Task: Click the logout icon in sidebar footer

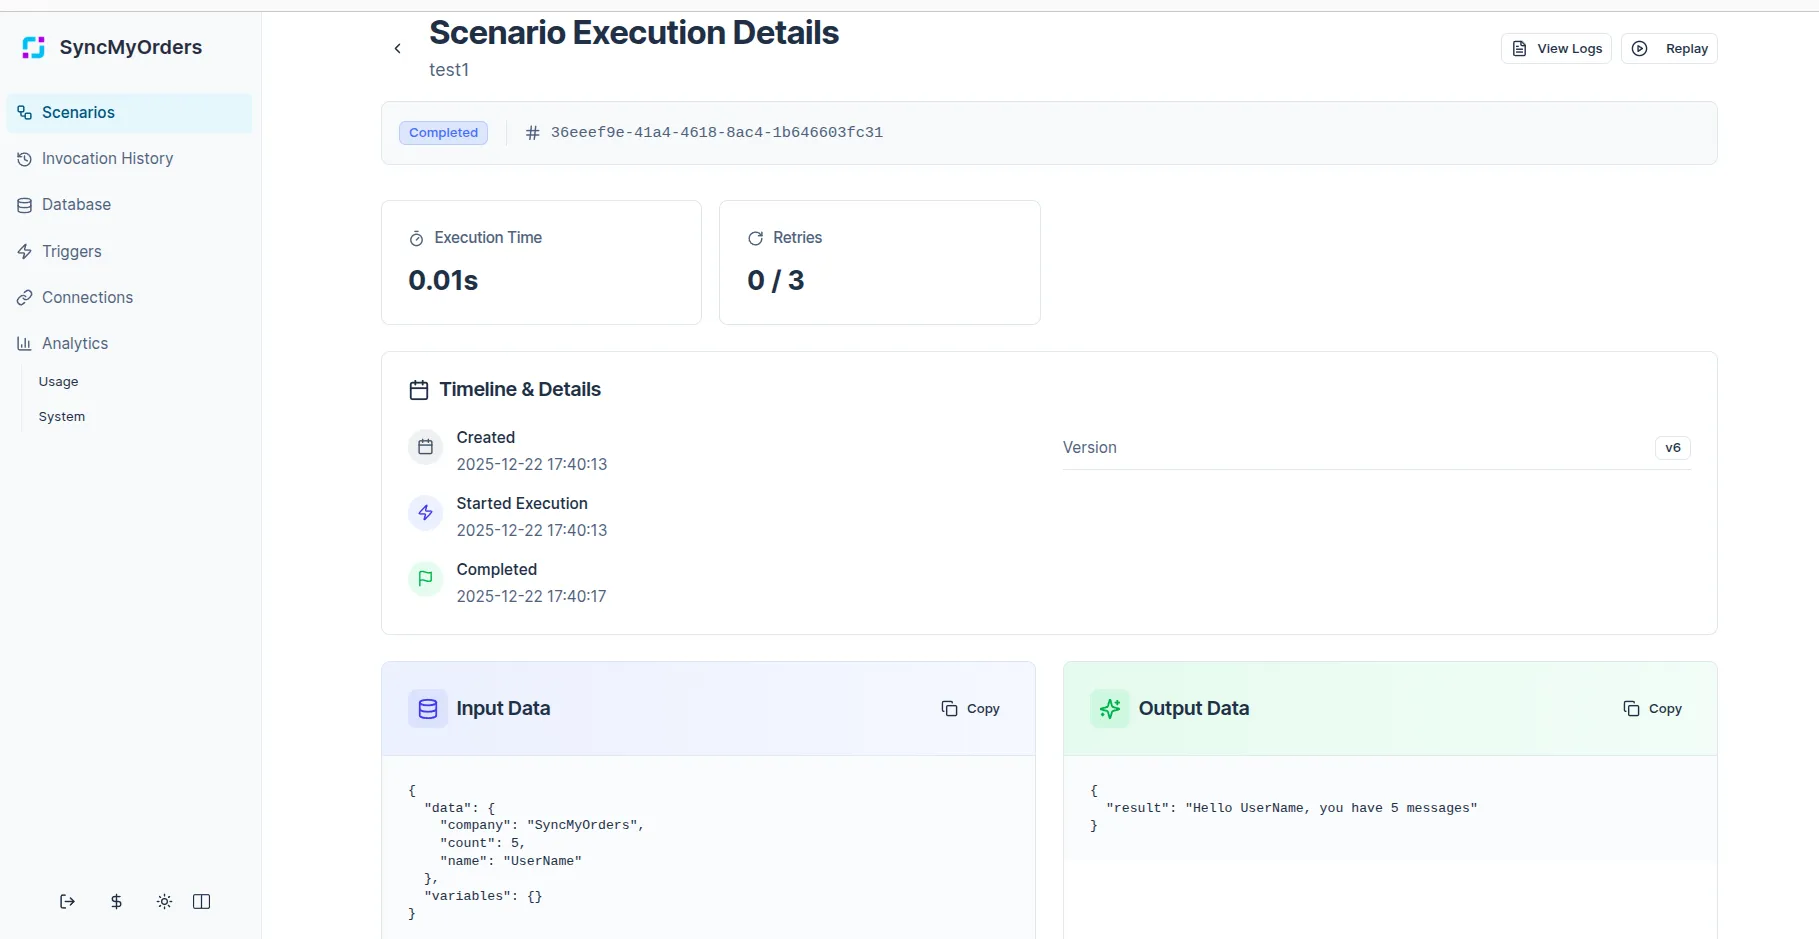Action: tap(67, 902)
